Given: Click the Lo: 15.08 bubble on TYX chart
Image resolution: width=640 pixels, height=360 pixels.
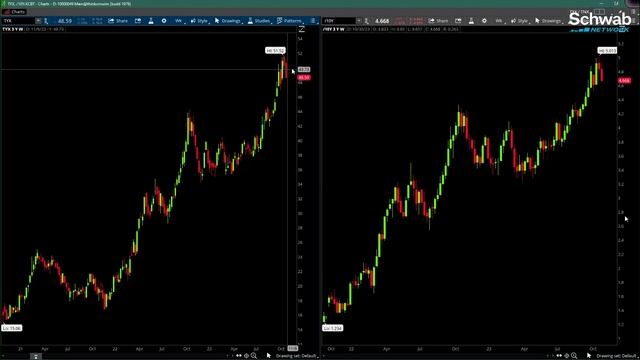Looking at the screenshot, I should coord(11,328).
